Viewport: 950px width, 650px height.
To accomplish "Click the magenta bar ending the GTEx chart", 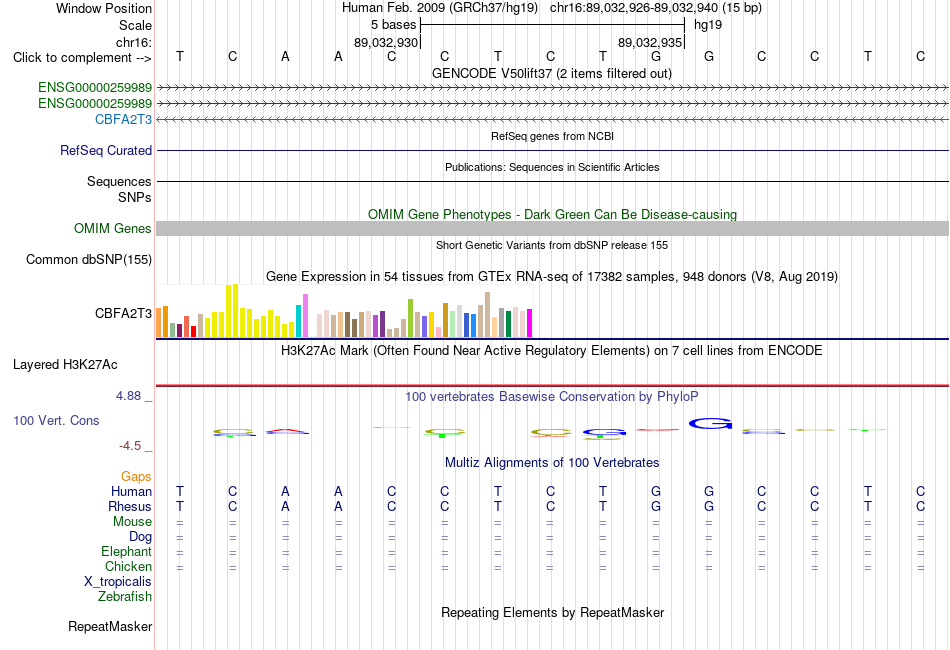I will point(529,323).
